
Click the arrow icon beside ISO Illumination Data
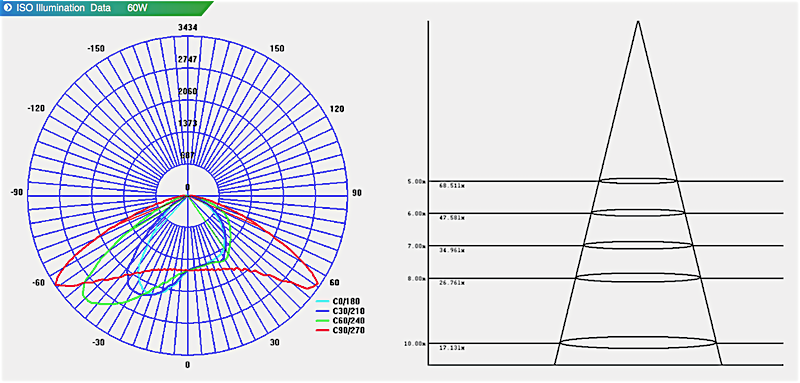coord(8,9)
